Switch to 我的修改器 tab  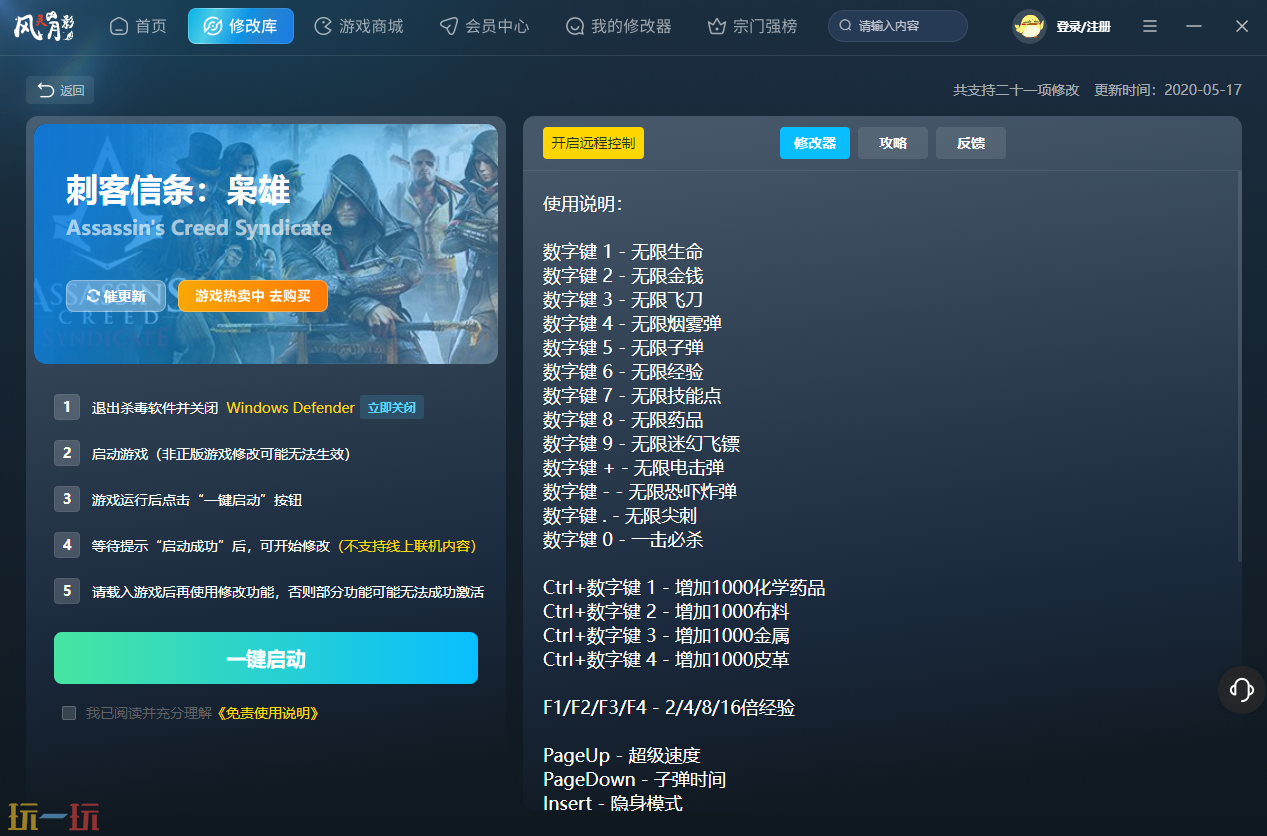coord(618,26)
